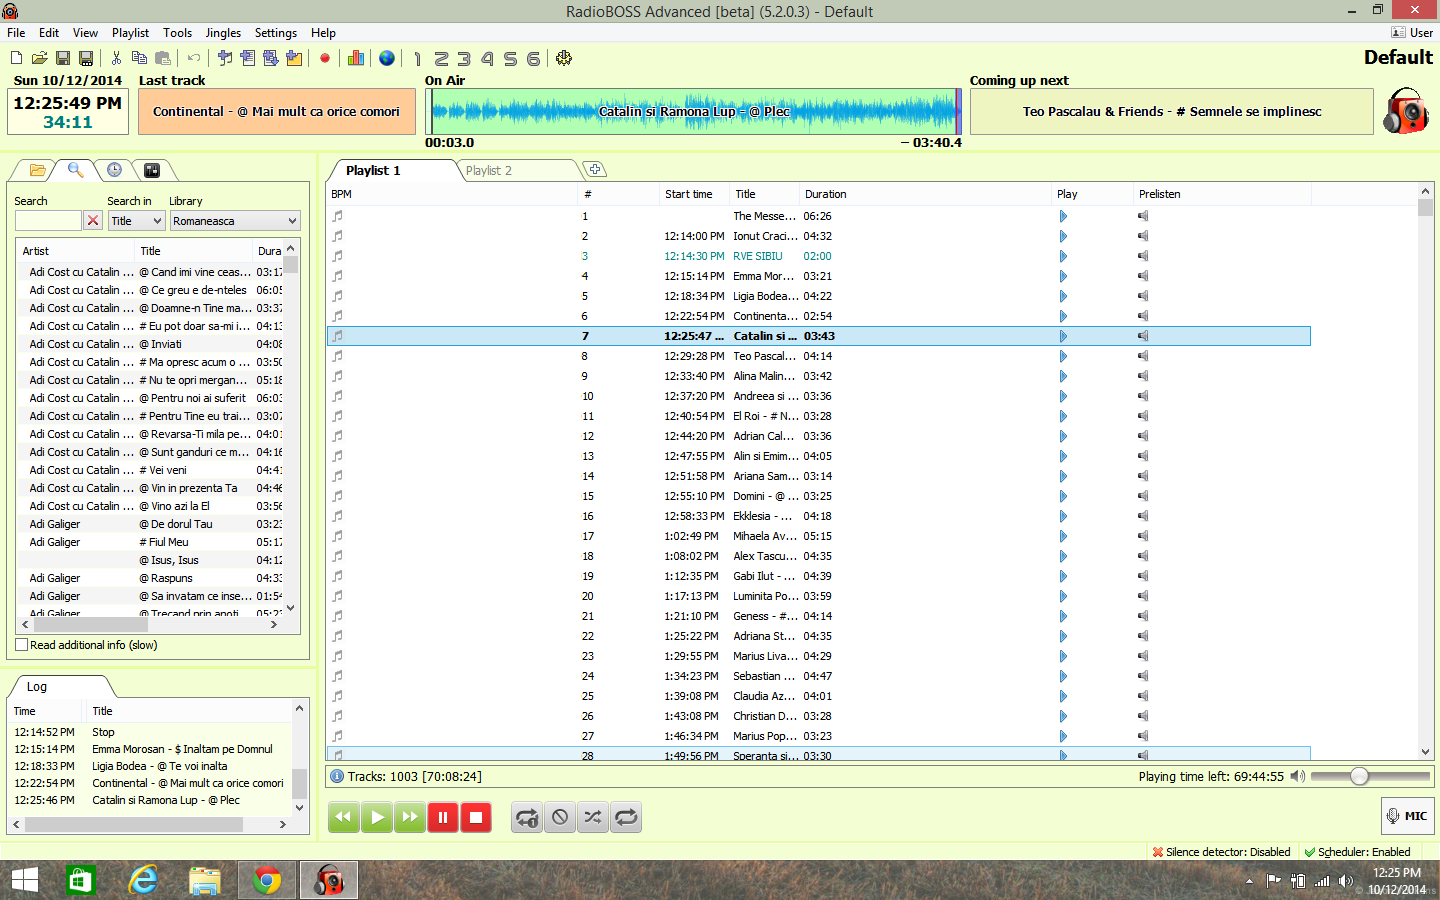Select player number 3 in toolbar
The image size is (1440, 900).
[464, 59]
